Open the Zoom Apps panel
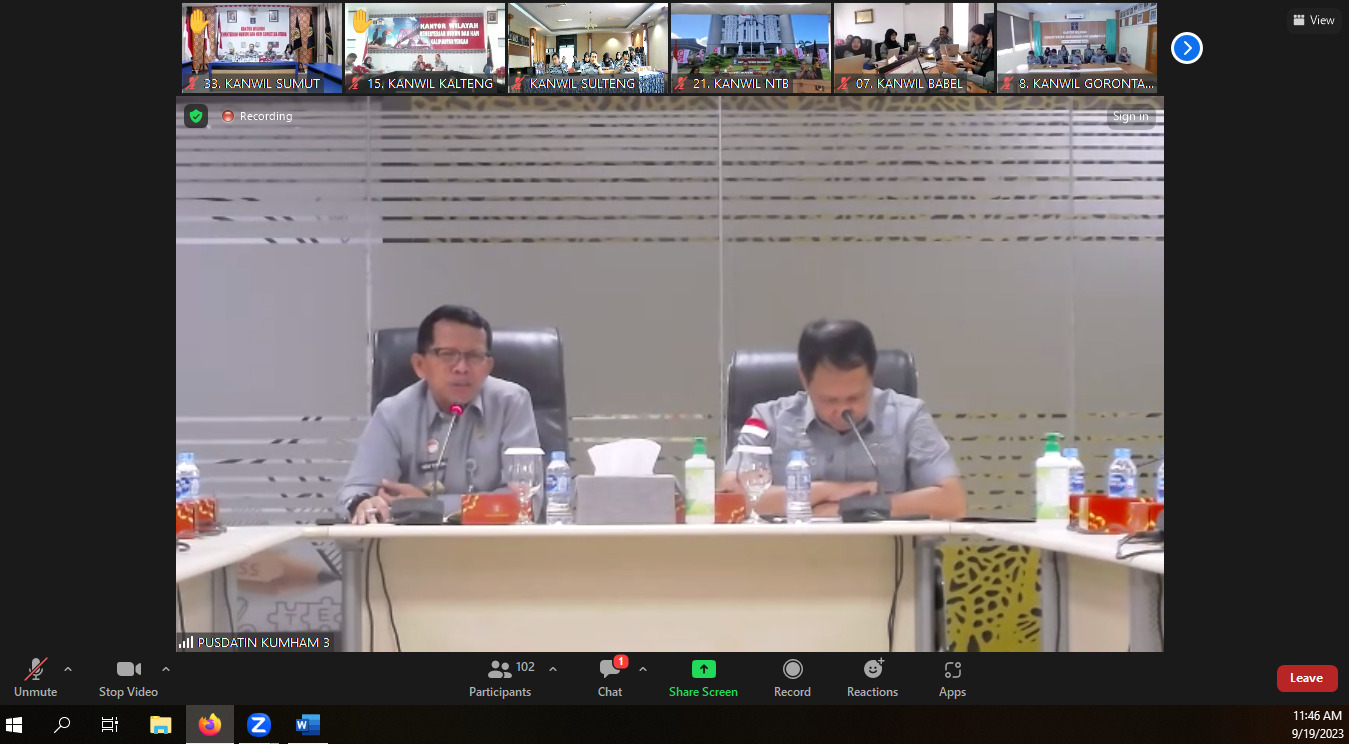The image size is (1349, 744). point(952,677)
